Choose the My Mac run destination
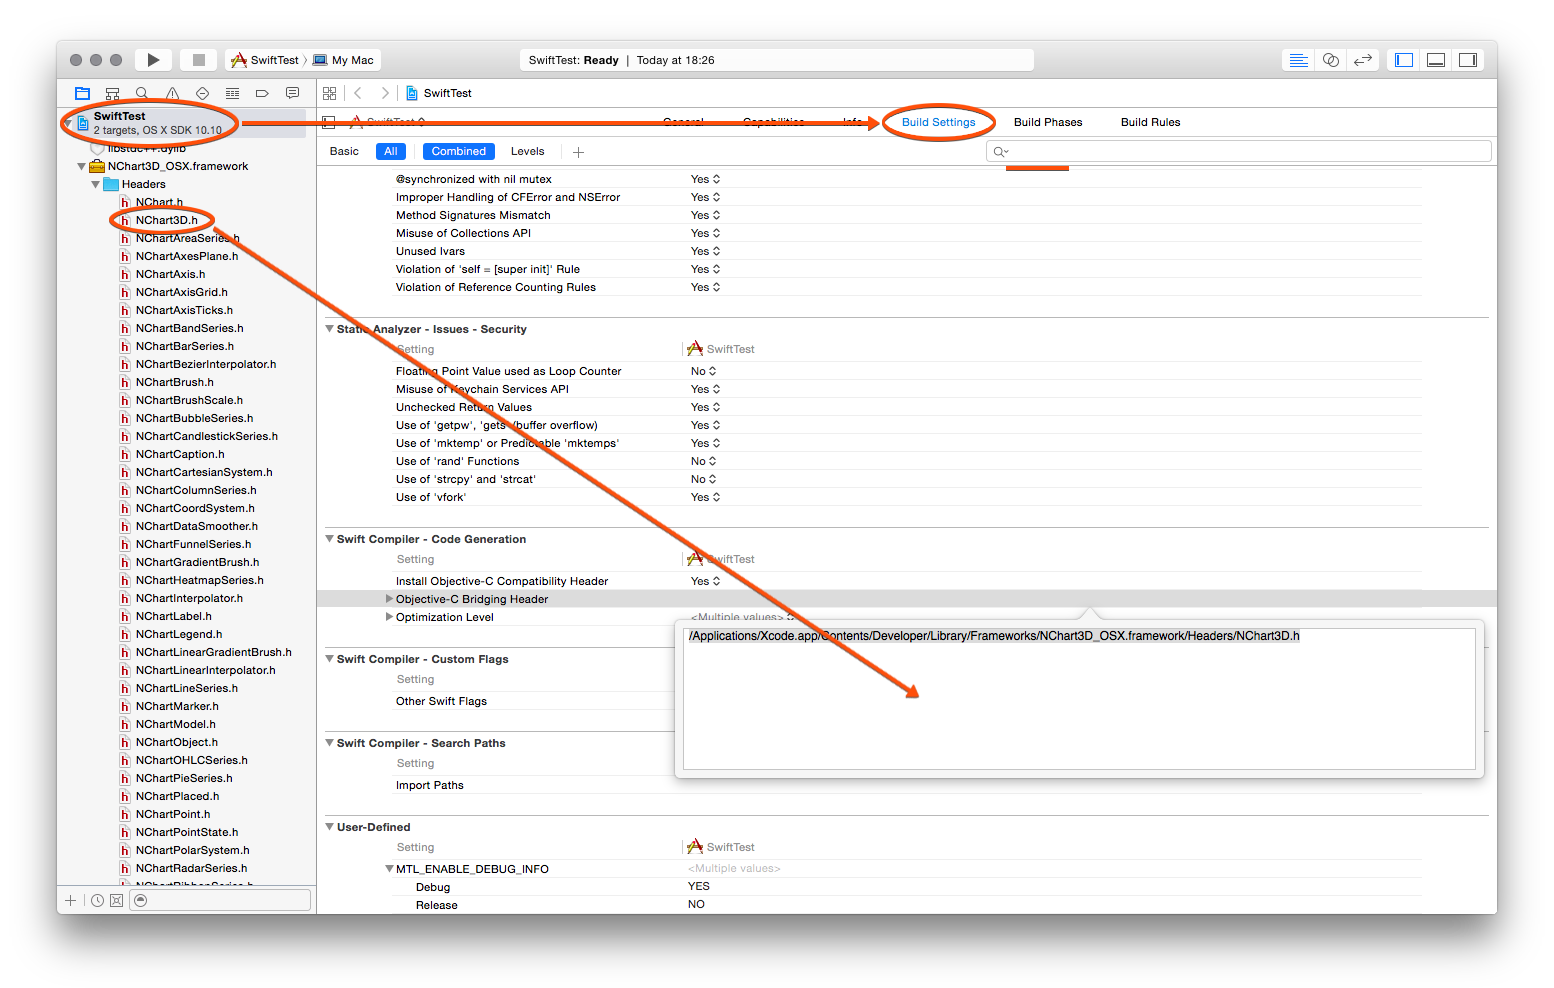The image size is (1554, 988). pyautogui.click(x=344, y=60)
